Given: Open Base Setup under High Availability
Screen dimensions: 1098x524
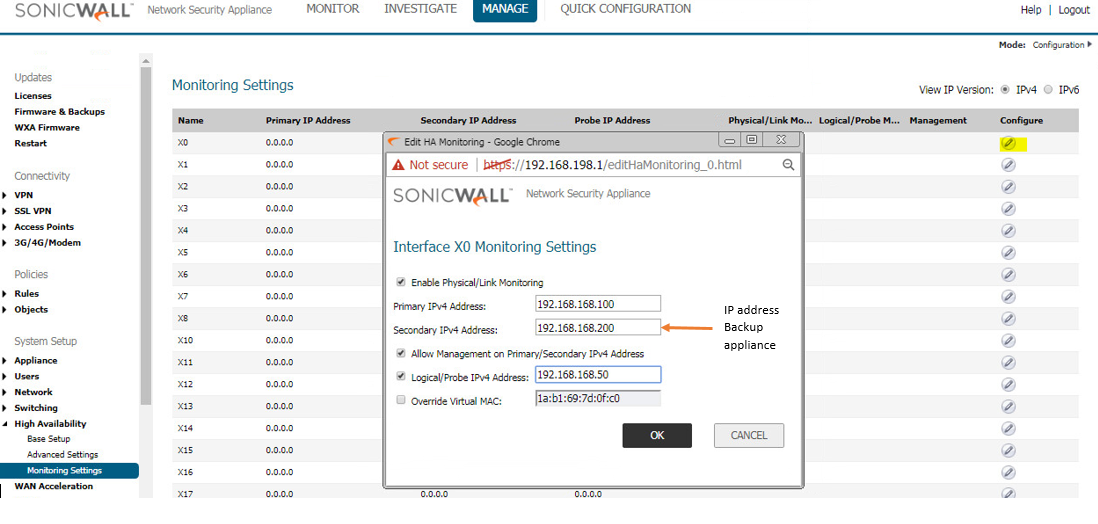Looking at the screenshot, I should pos(48,439).
